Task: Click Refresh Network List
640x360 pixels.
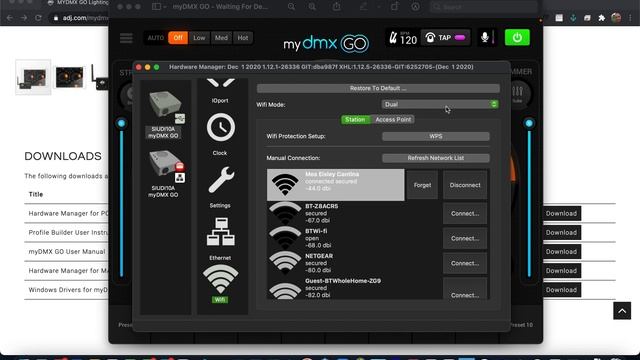Action: pyautogui.click(x=436, y=158)
